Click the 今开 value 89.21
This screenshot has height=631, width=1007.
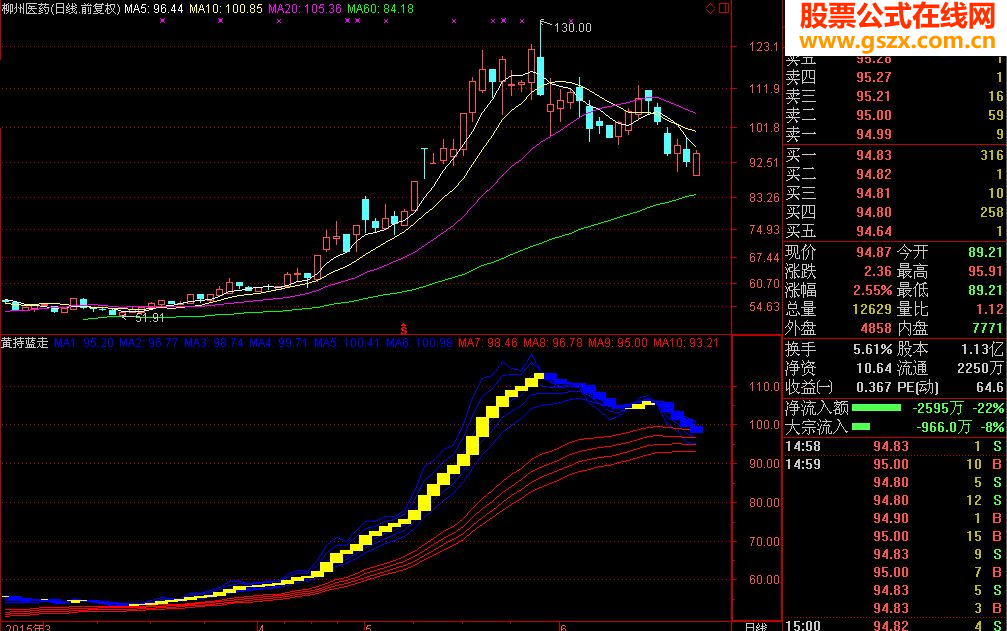click(986, 252)
